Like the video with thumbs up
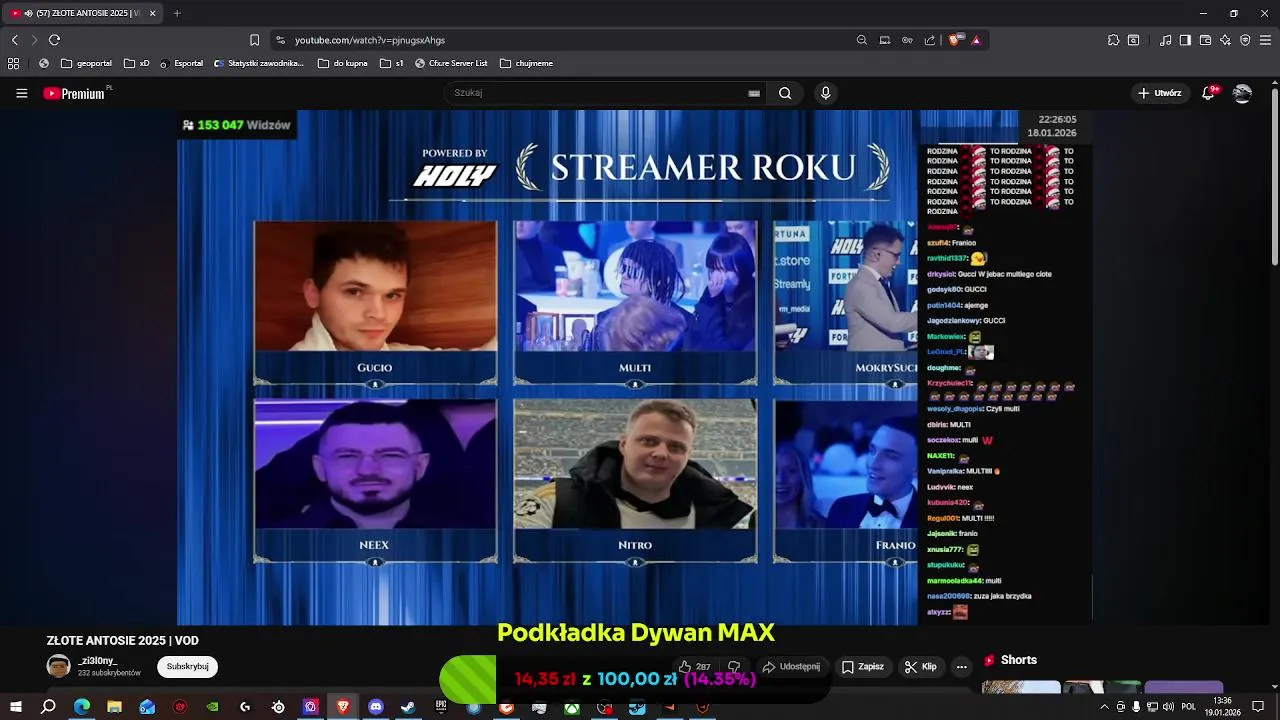Image resolution: width=1280 pixels, height=720 pixels. (x=694, y=667)
